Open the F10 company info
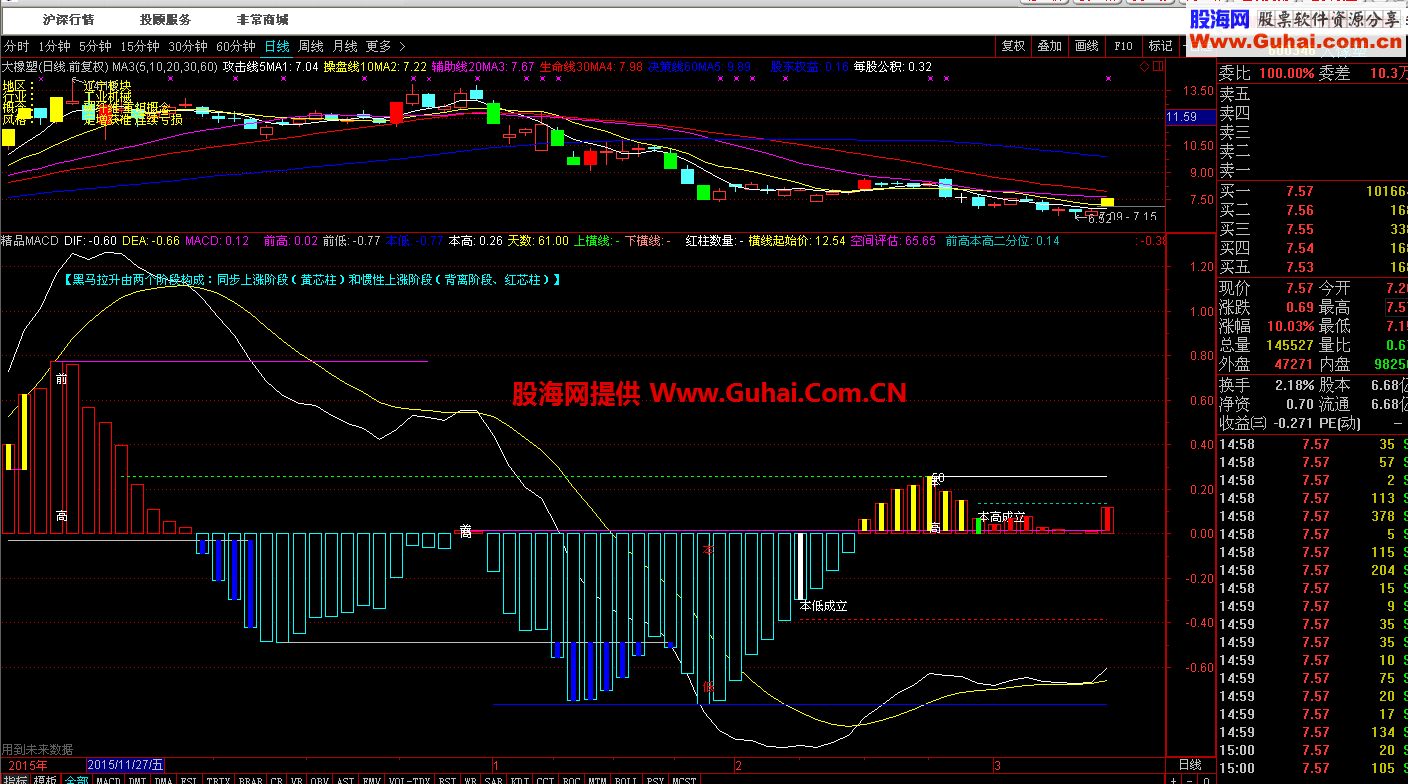 tap(1124, 46)
